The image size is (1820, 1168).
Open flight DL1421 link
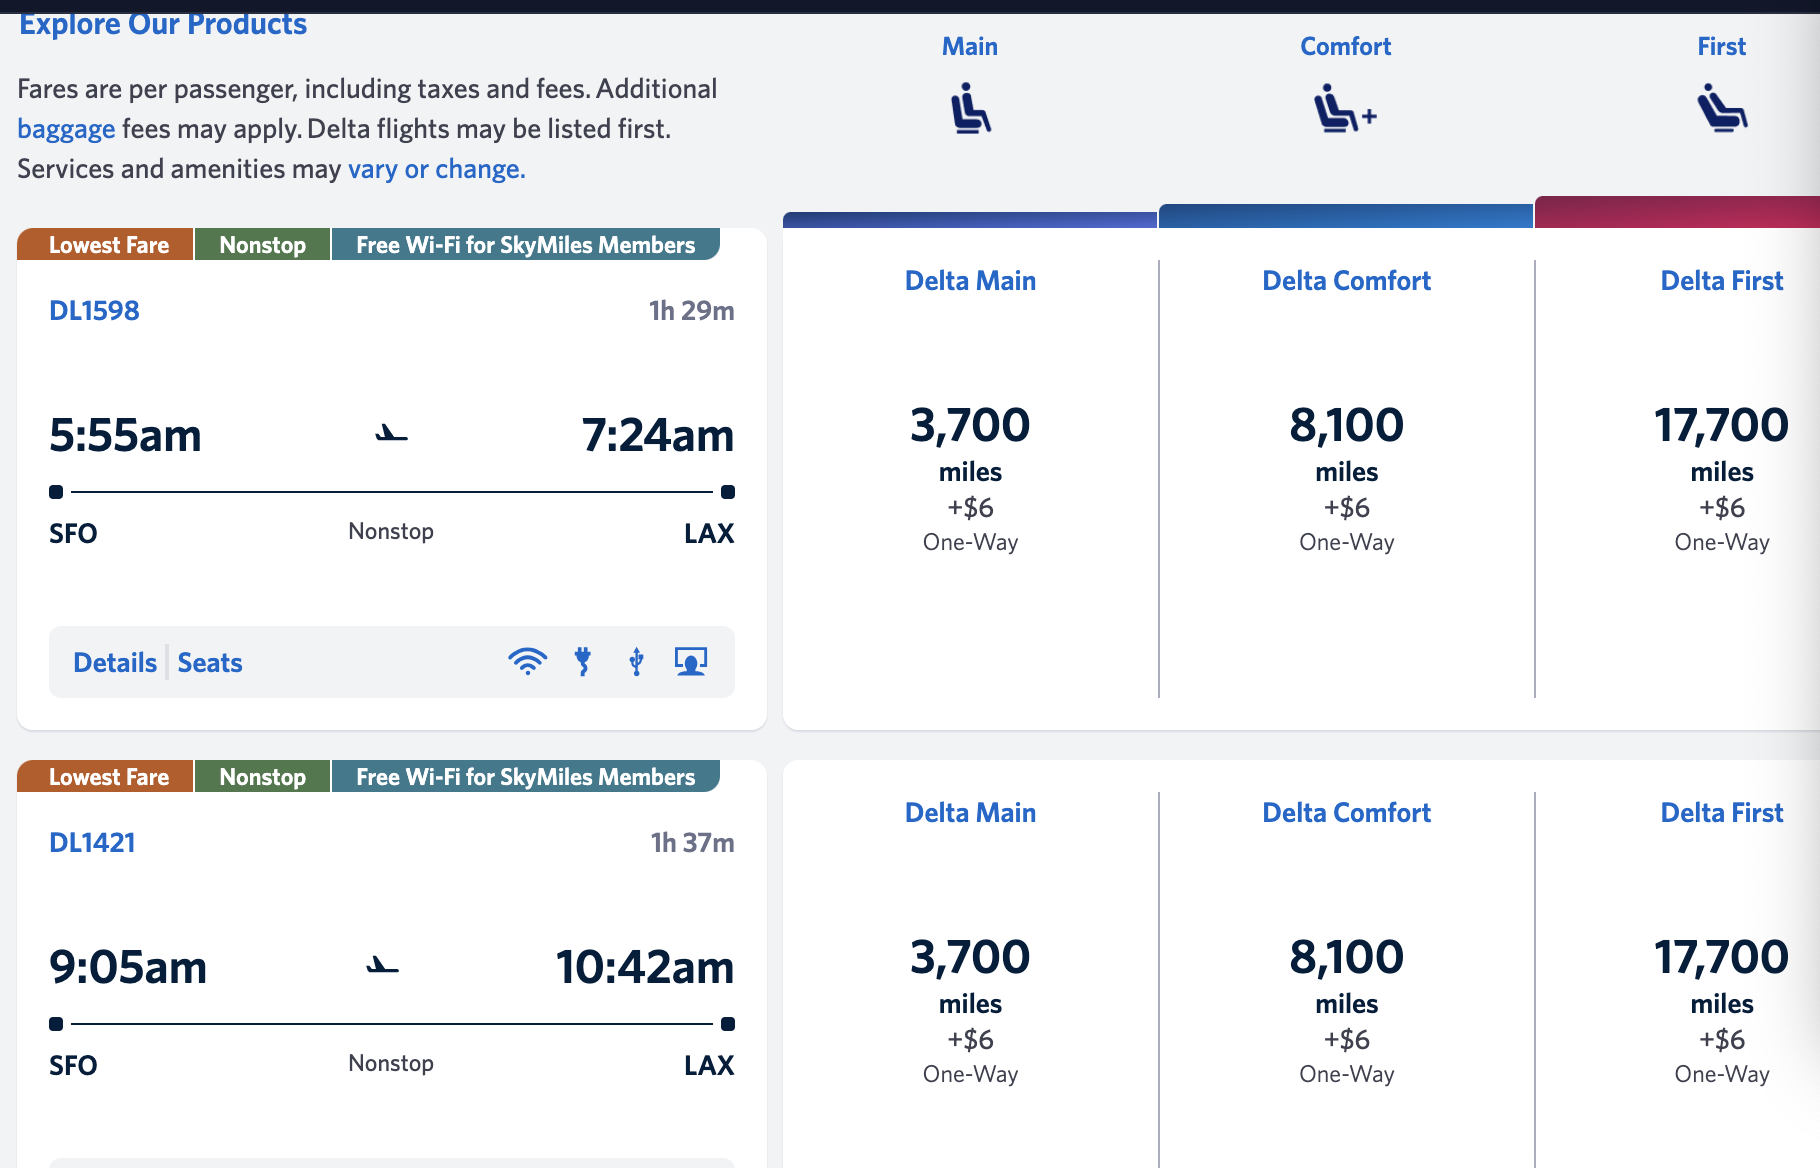click(92, 843)
